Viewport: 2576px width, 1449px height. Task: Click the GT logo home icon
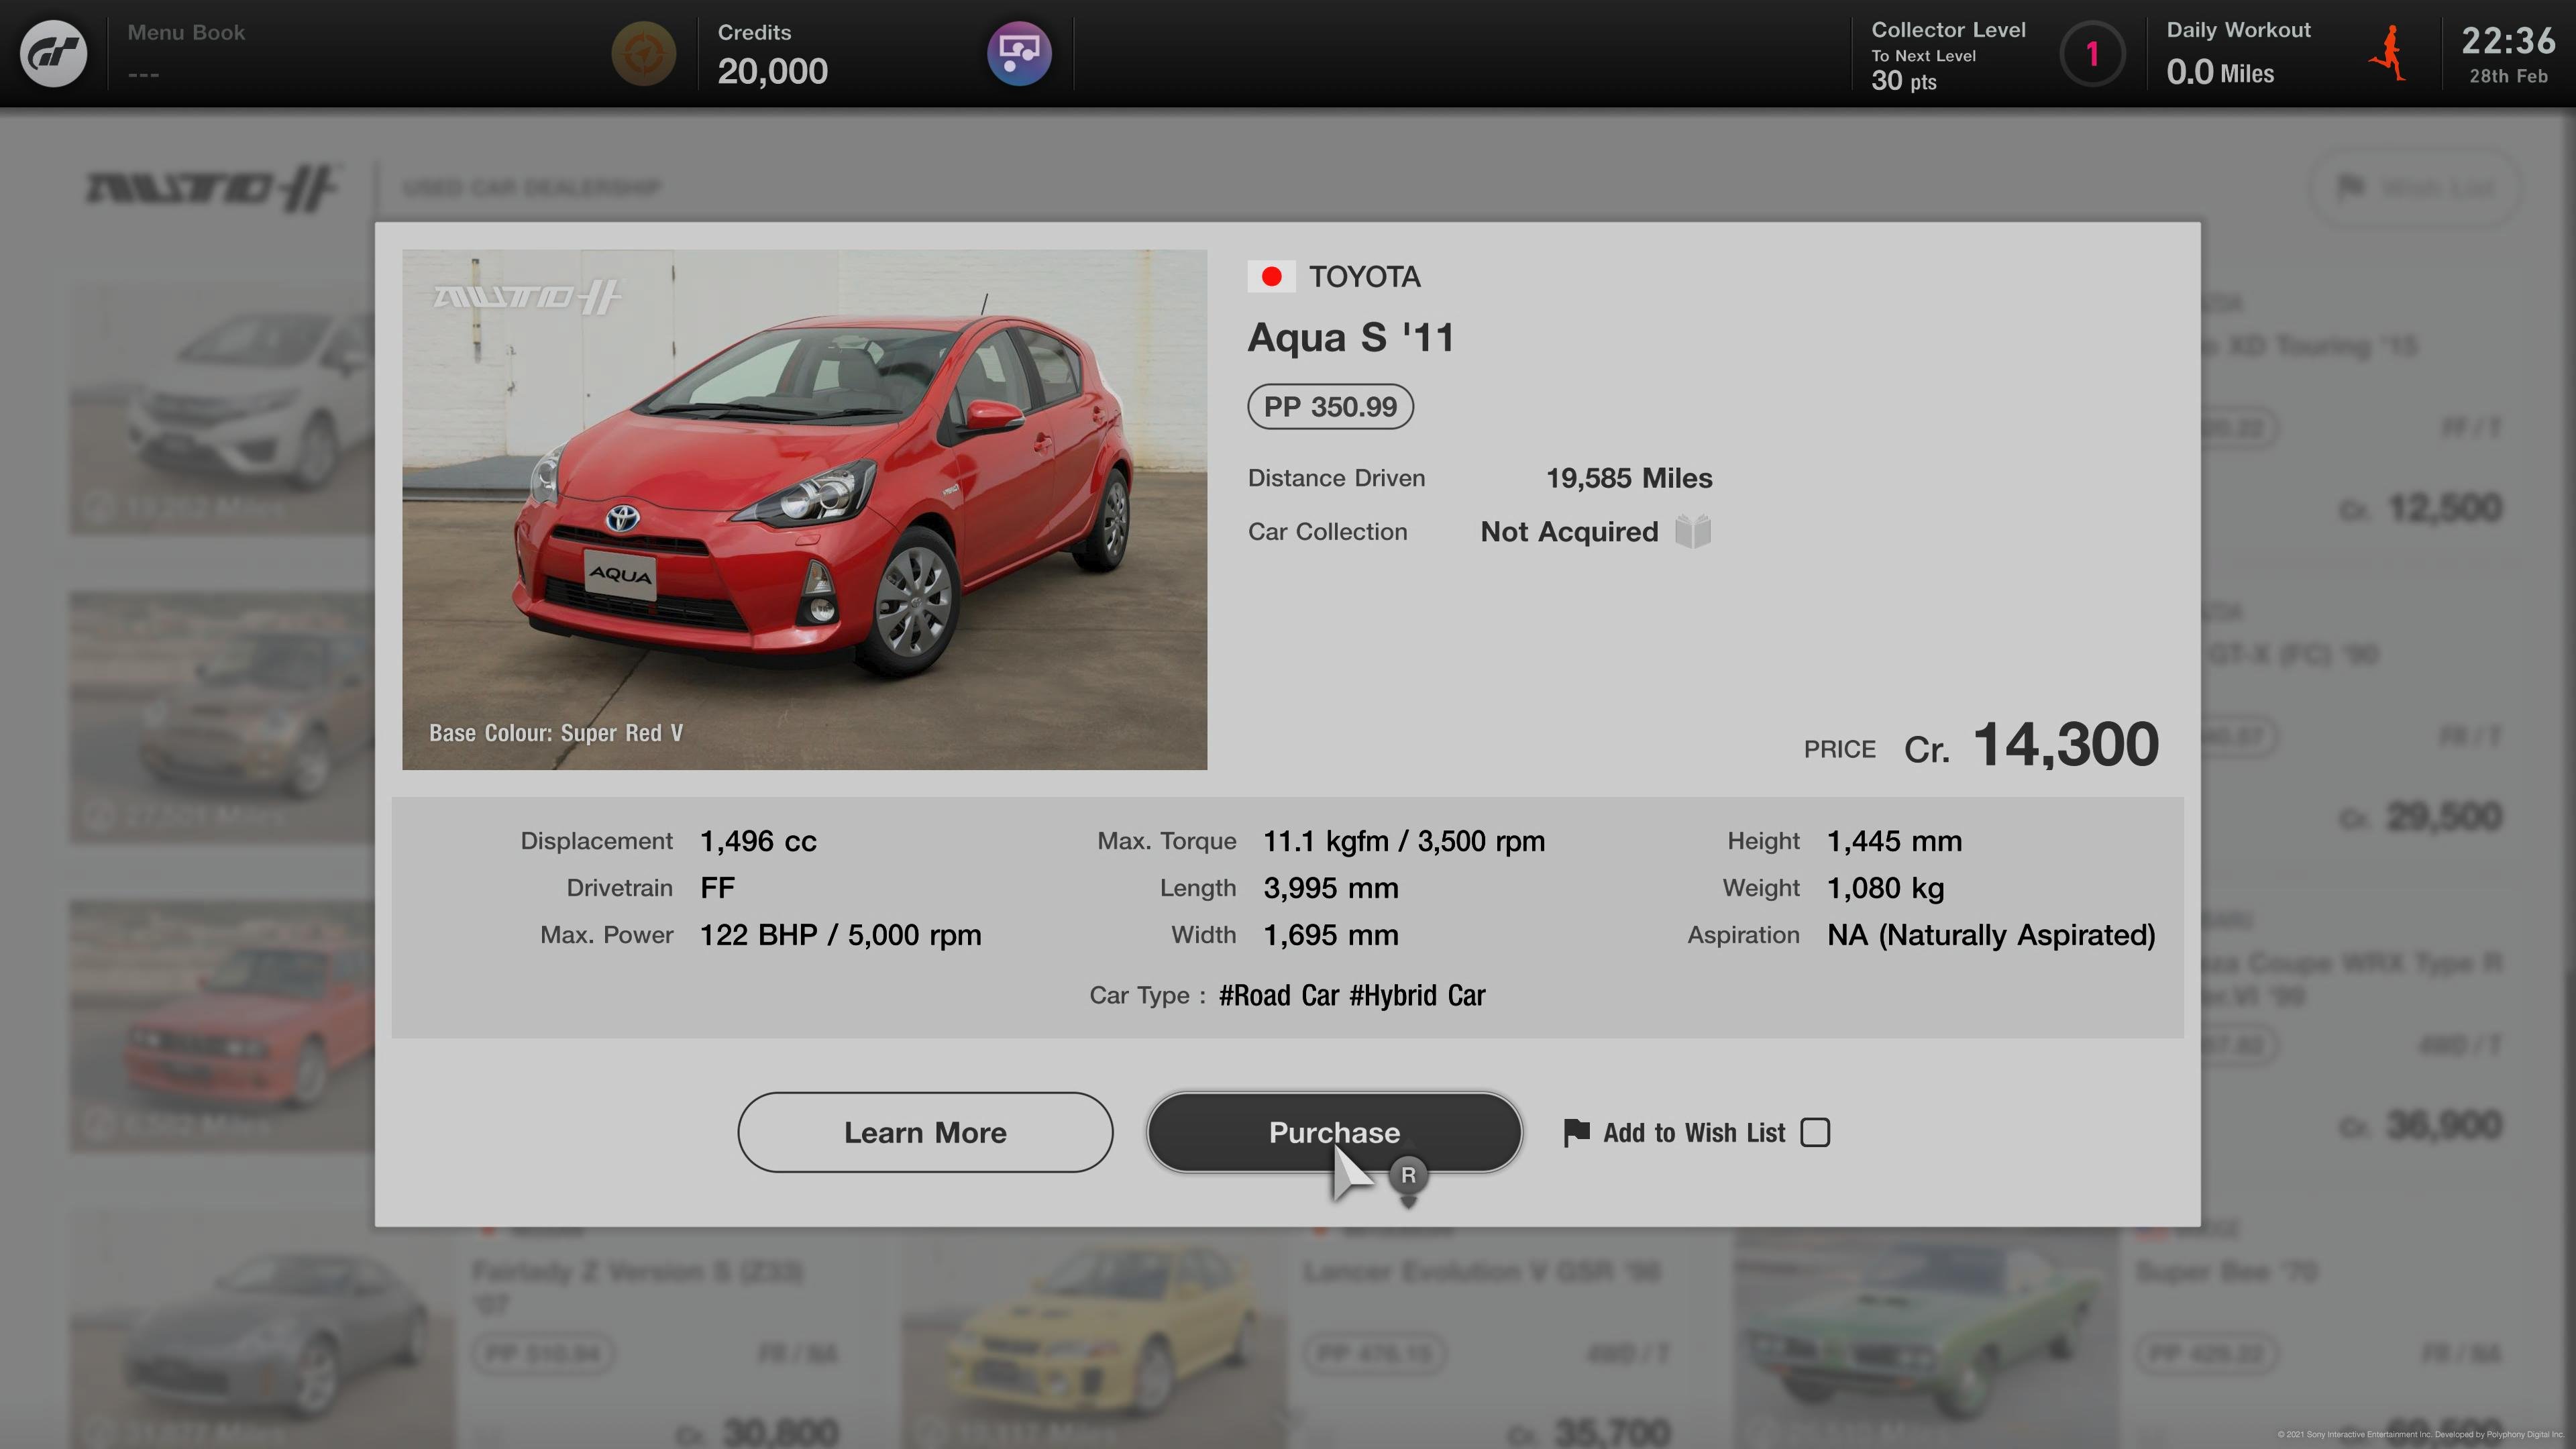pos(54,53)
